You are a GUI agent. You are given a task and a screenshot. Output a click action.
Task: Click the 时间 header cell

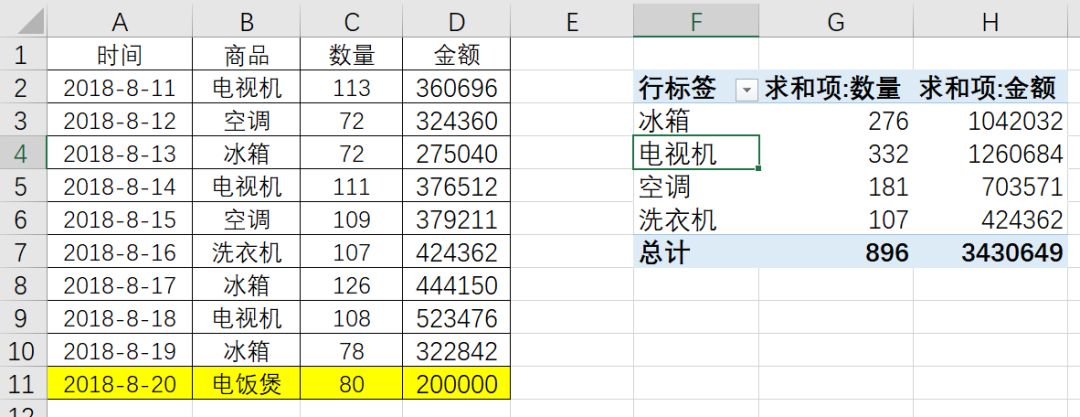point(119,54)
